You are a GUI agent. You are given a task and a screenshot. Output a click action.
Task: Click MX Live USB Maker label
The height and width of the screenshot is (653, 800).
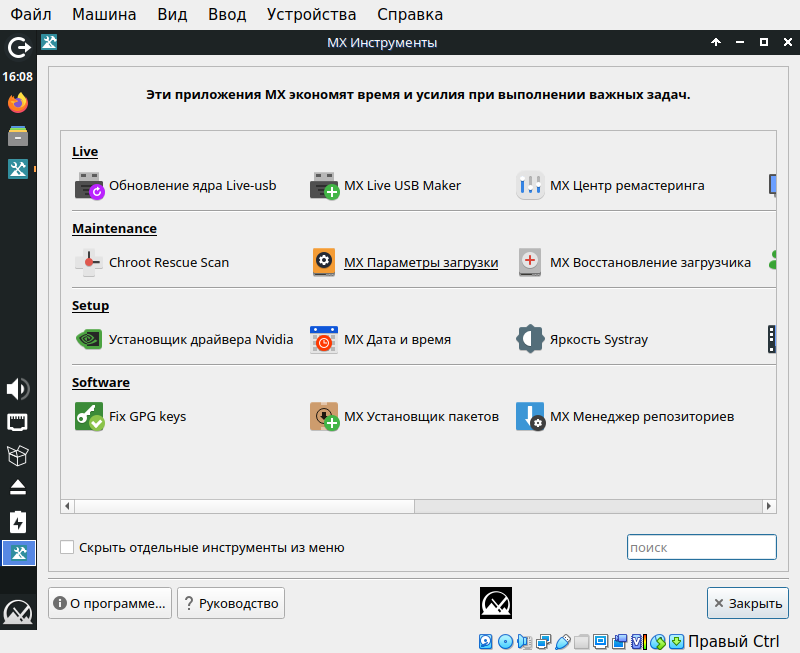[402, 186]
